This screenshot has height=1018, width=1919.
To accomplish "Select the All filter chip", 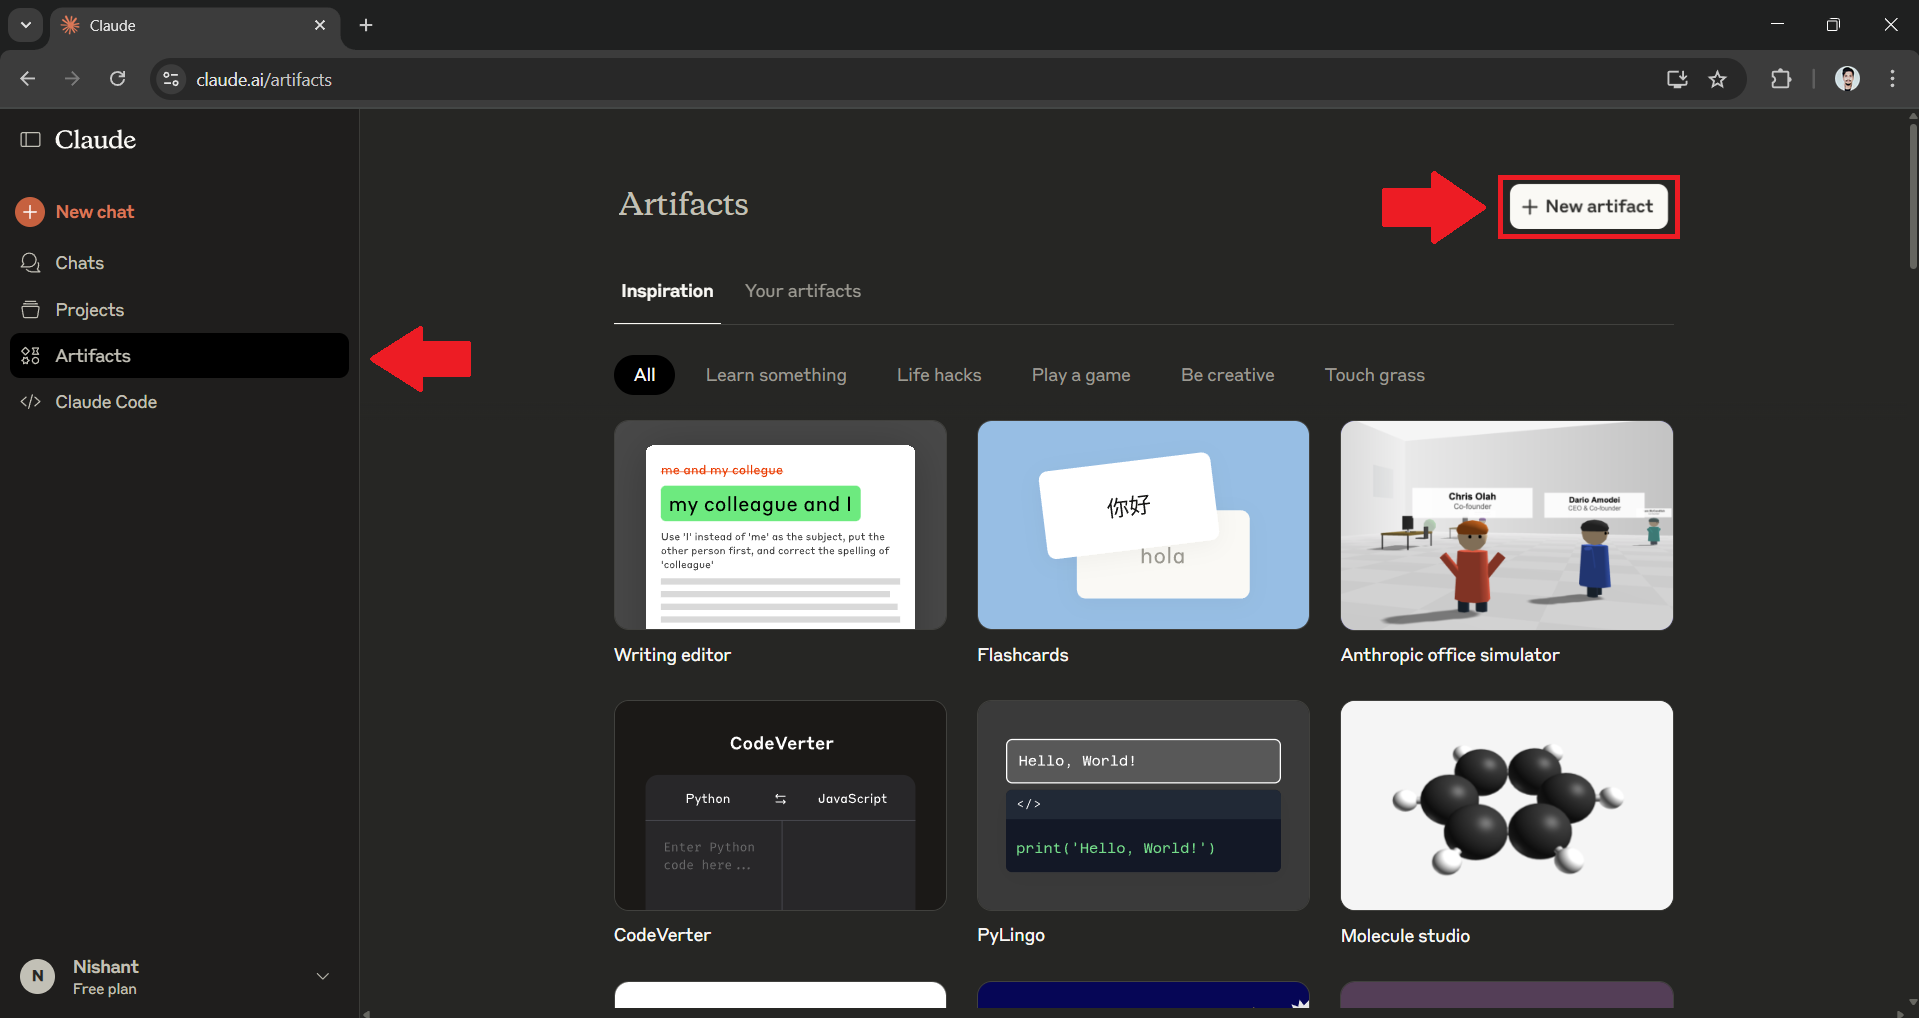I will 645,375.
